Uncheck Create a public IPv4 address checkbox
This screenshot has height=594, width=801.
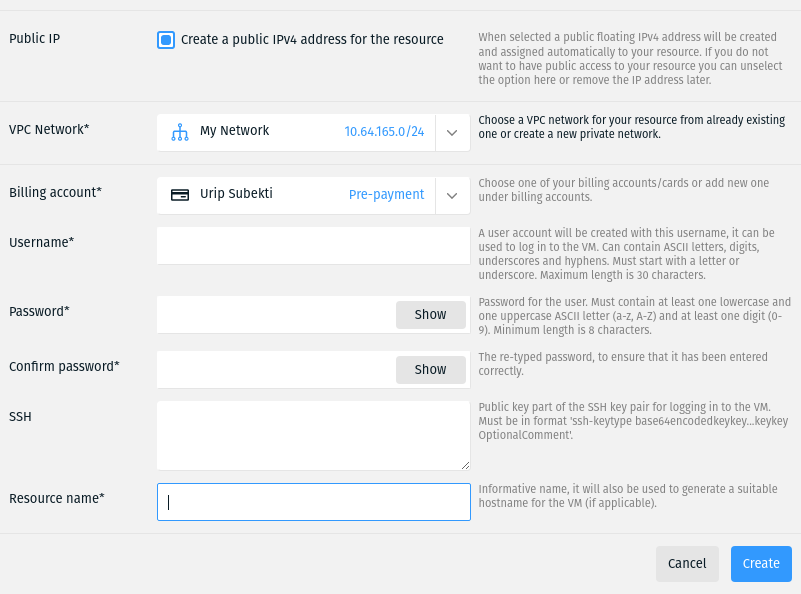[x=166, y=40]
